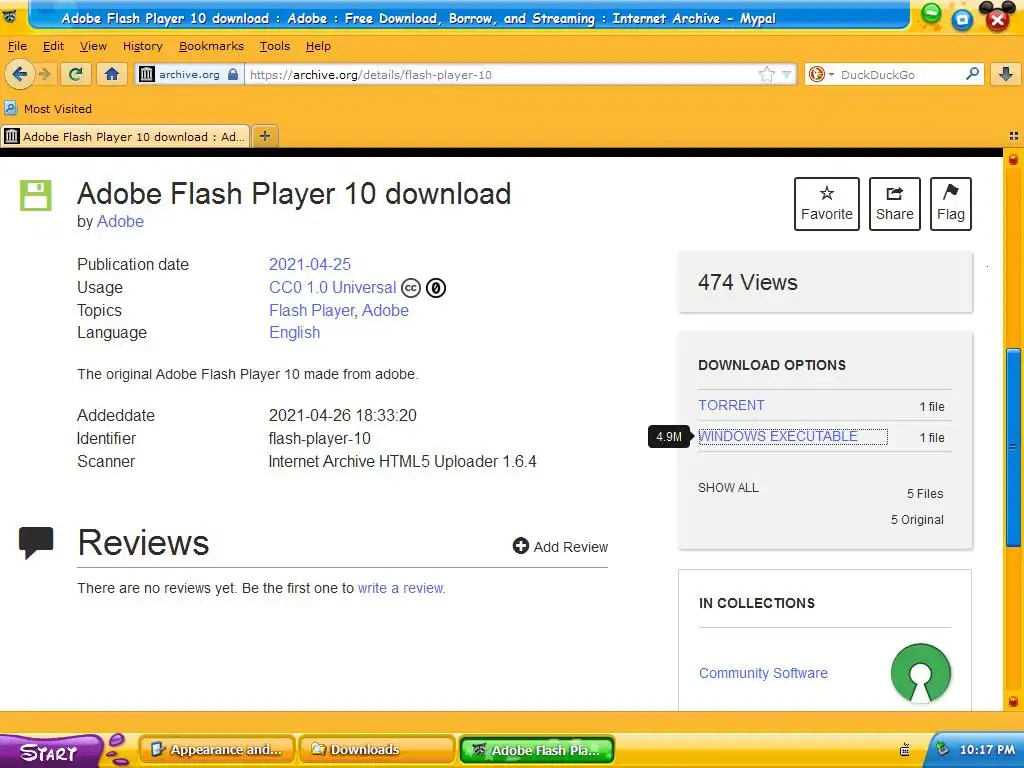Switch to Downloads taskbar window

coord(377,750)
